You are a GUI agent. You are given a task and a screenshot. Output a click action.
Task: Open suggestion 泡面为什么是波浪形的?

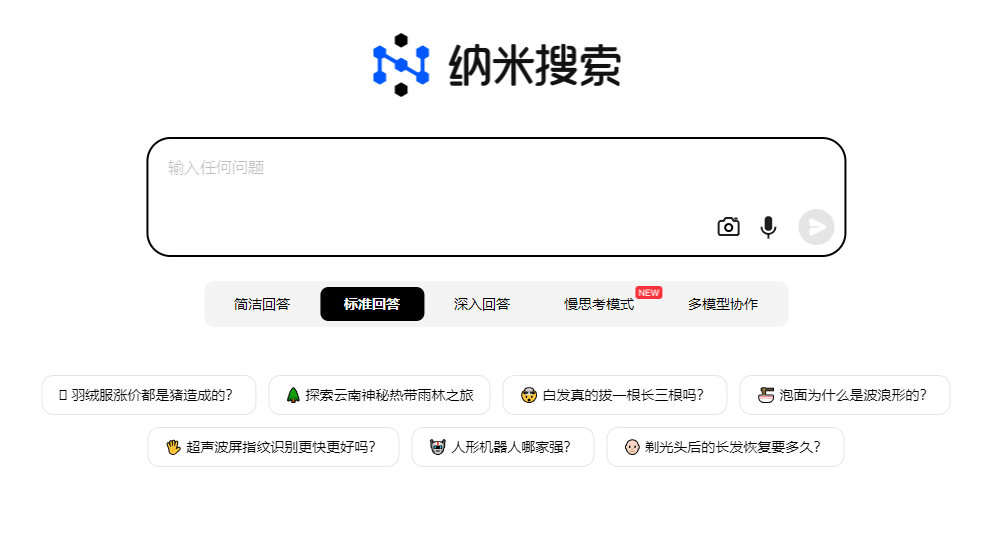845,395
